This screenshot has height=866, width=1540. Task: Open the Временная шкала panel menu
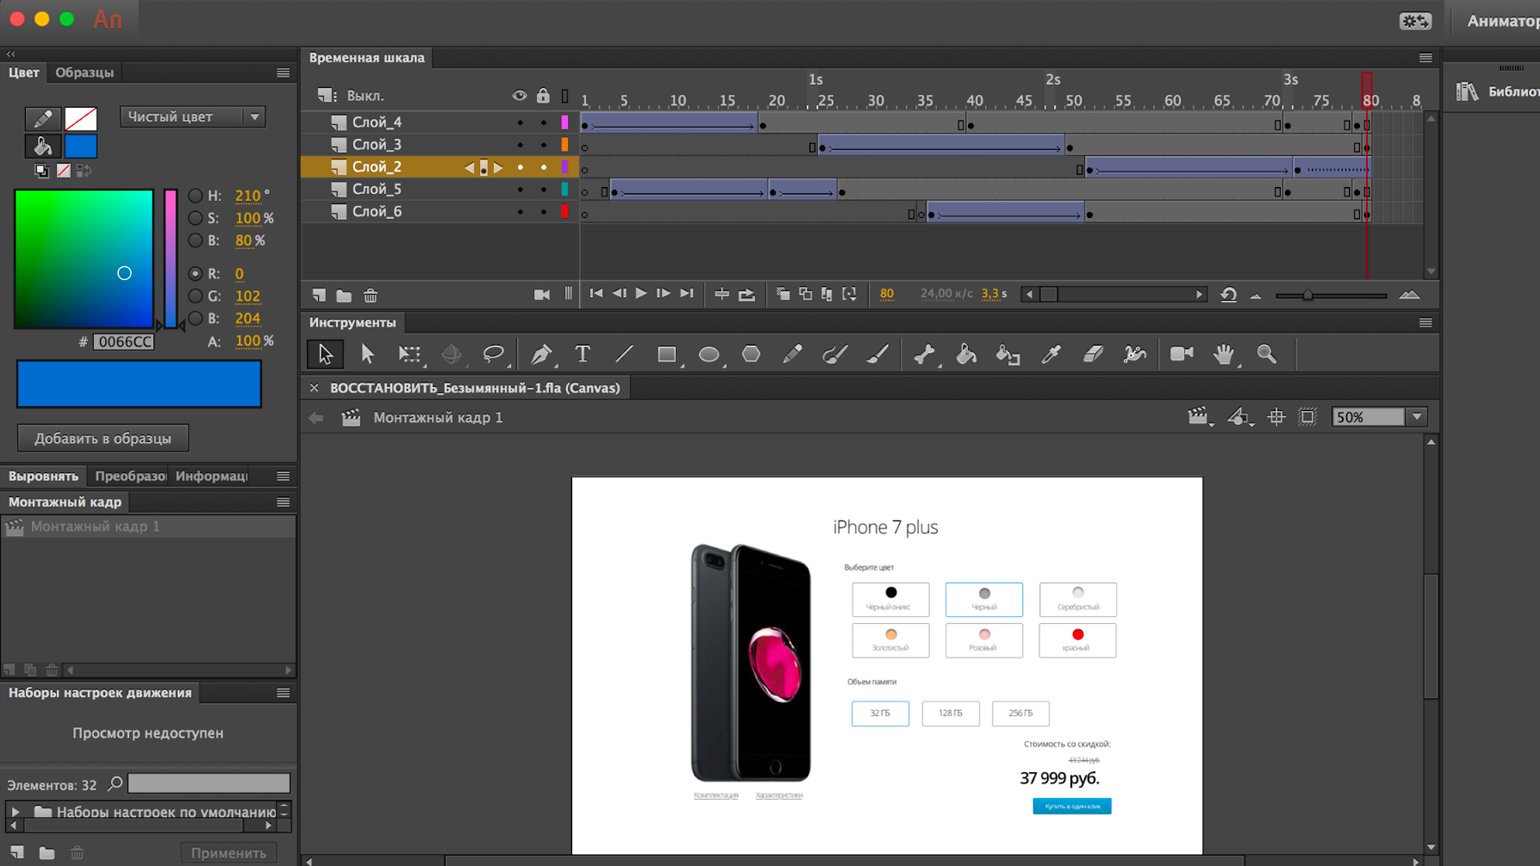pyautogui.click(x=1426, y=58)
